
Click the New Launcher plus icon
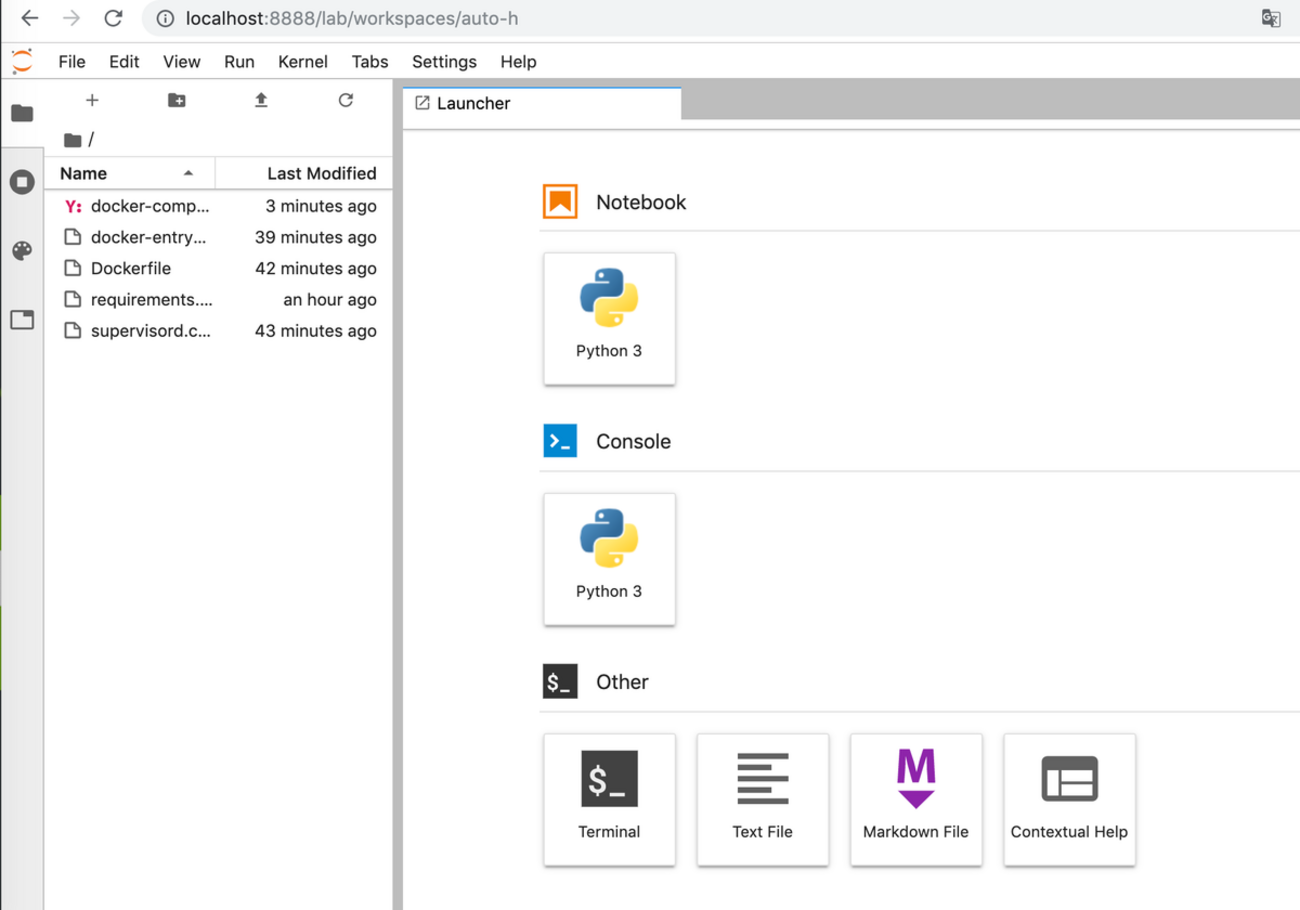point(92,100)
